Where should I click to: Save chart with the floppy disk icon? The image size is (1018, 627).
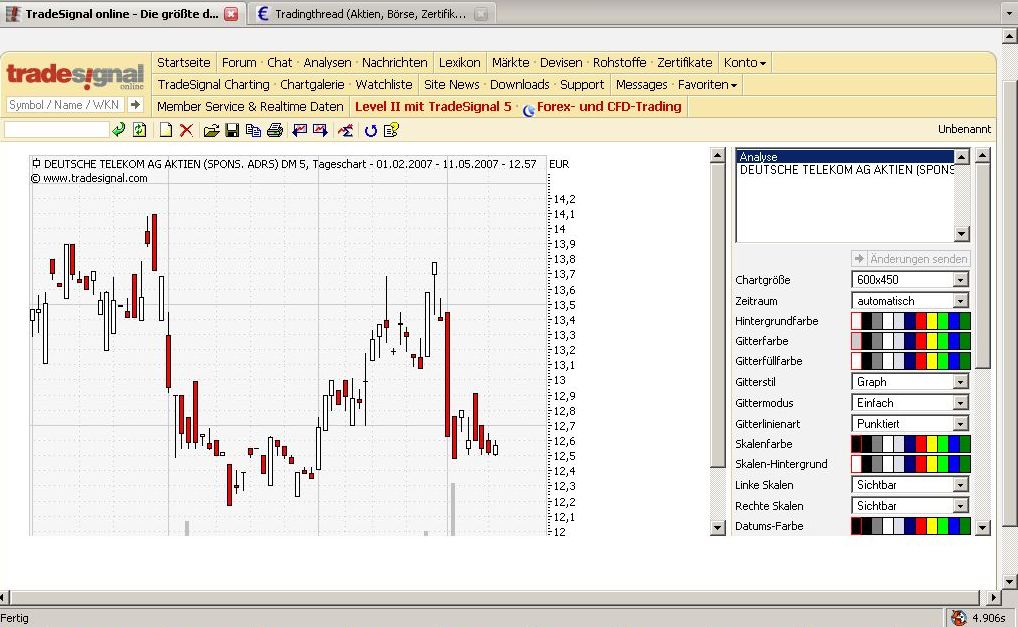(232, 130)
